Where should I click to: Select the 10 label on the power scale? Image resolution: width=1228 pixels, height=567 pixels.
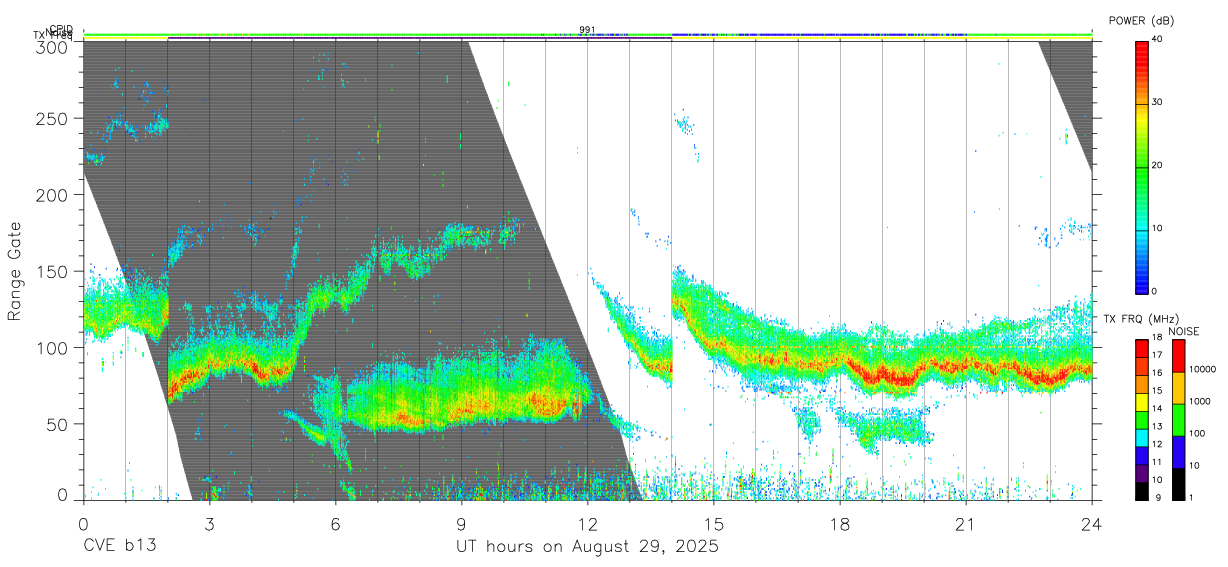pos(1159,229)
